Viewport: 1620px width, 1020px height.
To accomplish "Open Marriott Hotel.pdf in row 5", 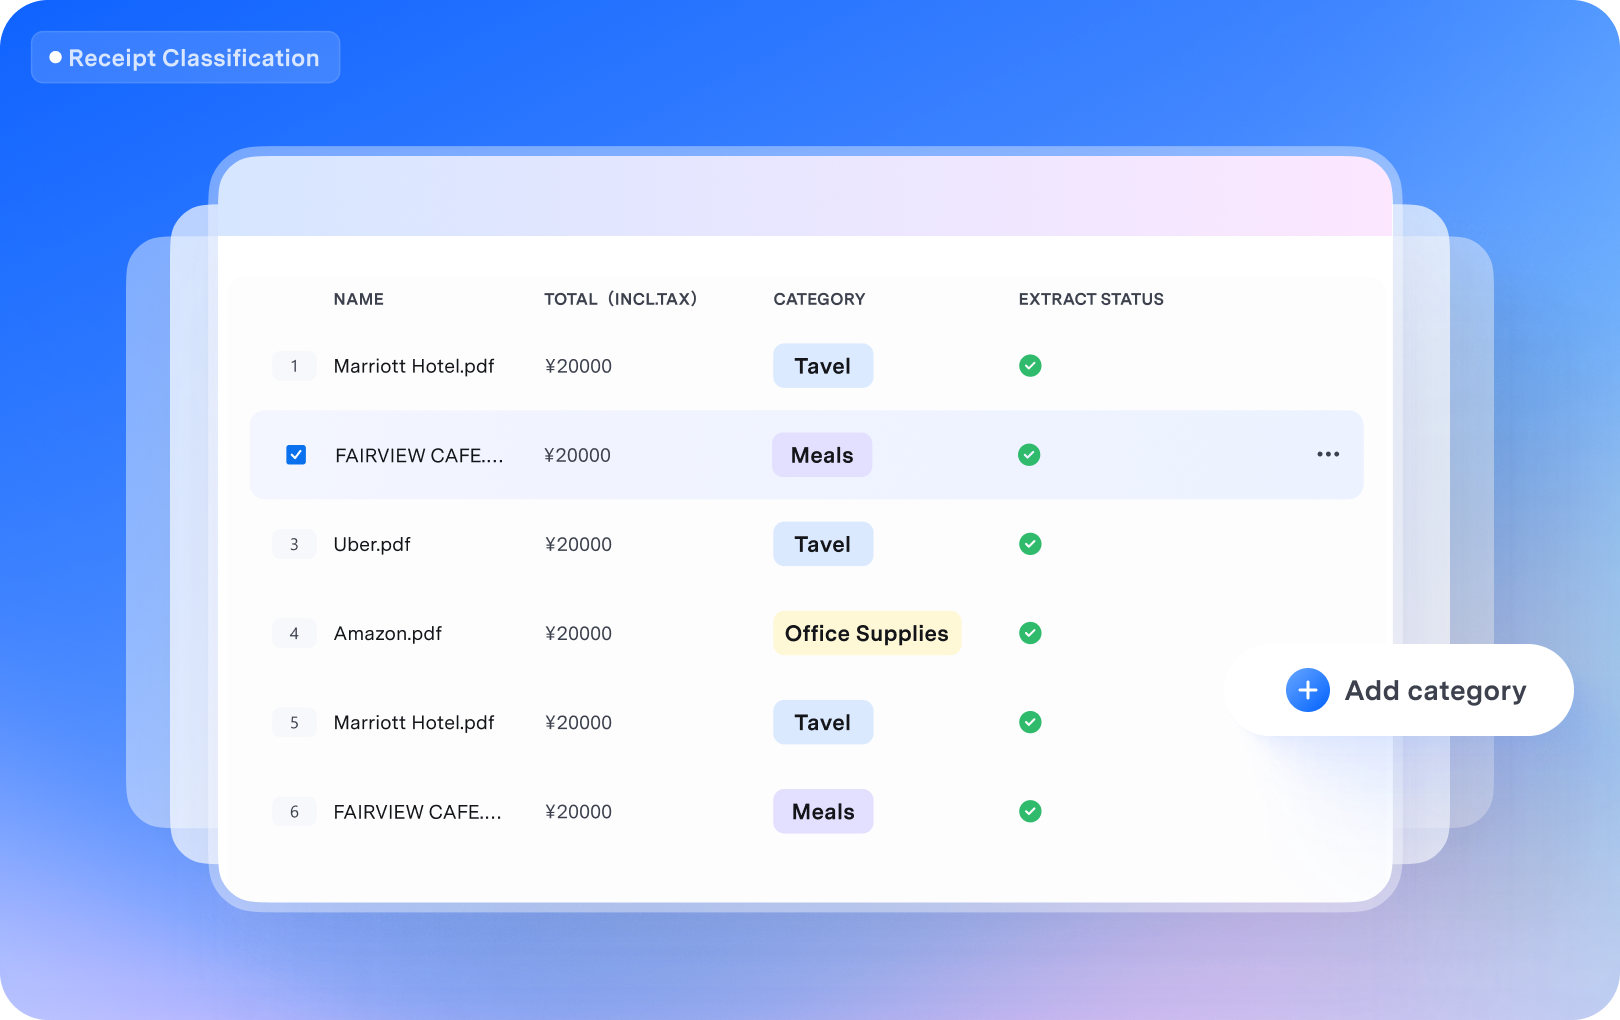I will (x=414, y=722).
